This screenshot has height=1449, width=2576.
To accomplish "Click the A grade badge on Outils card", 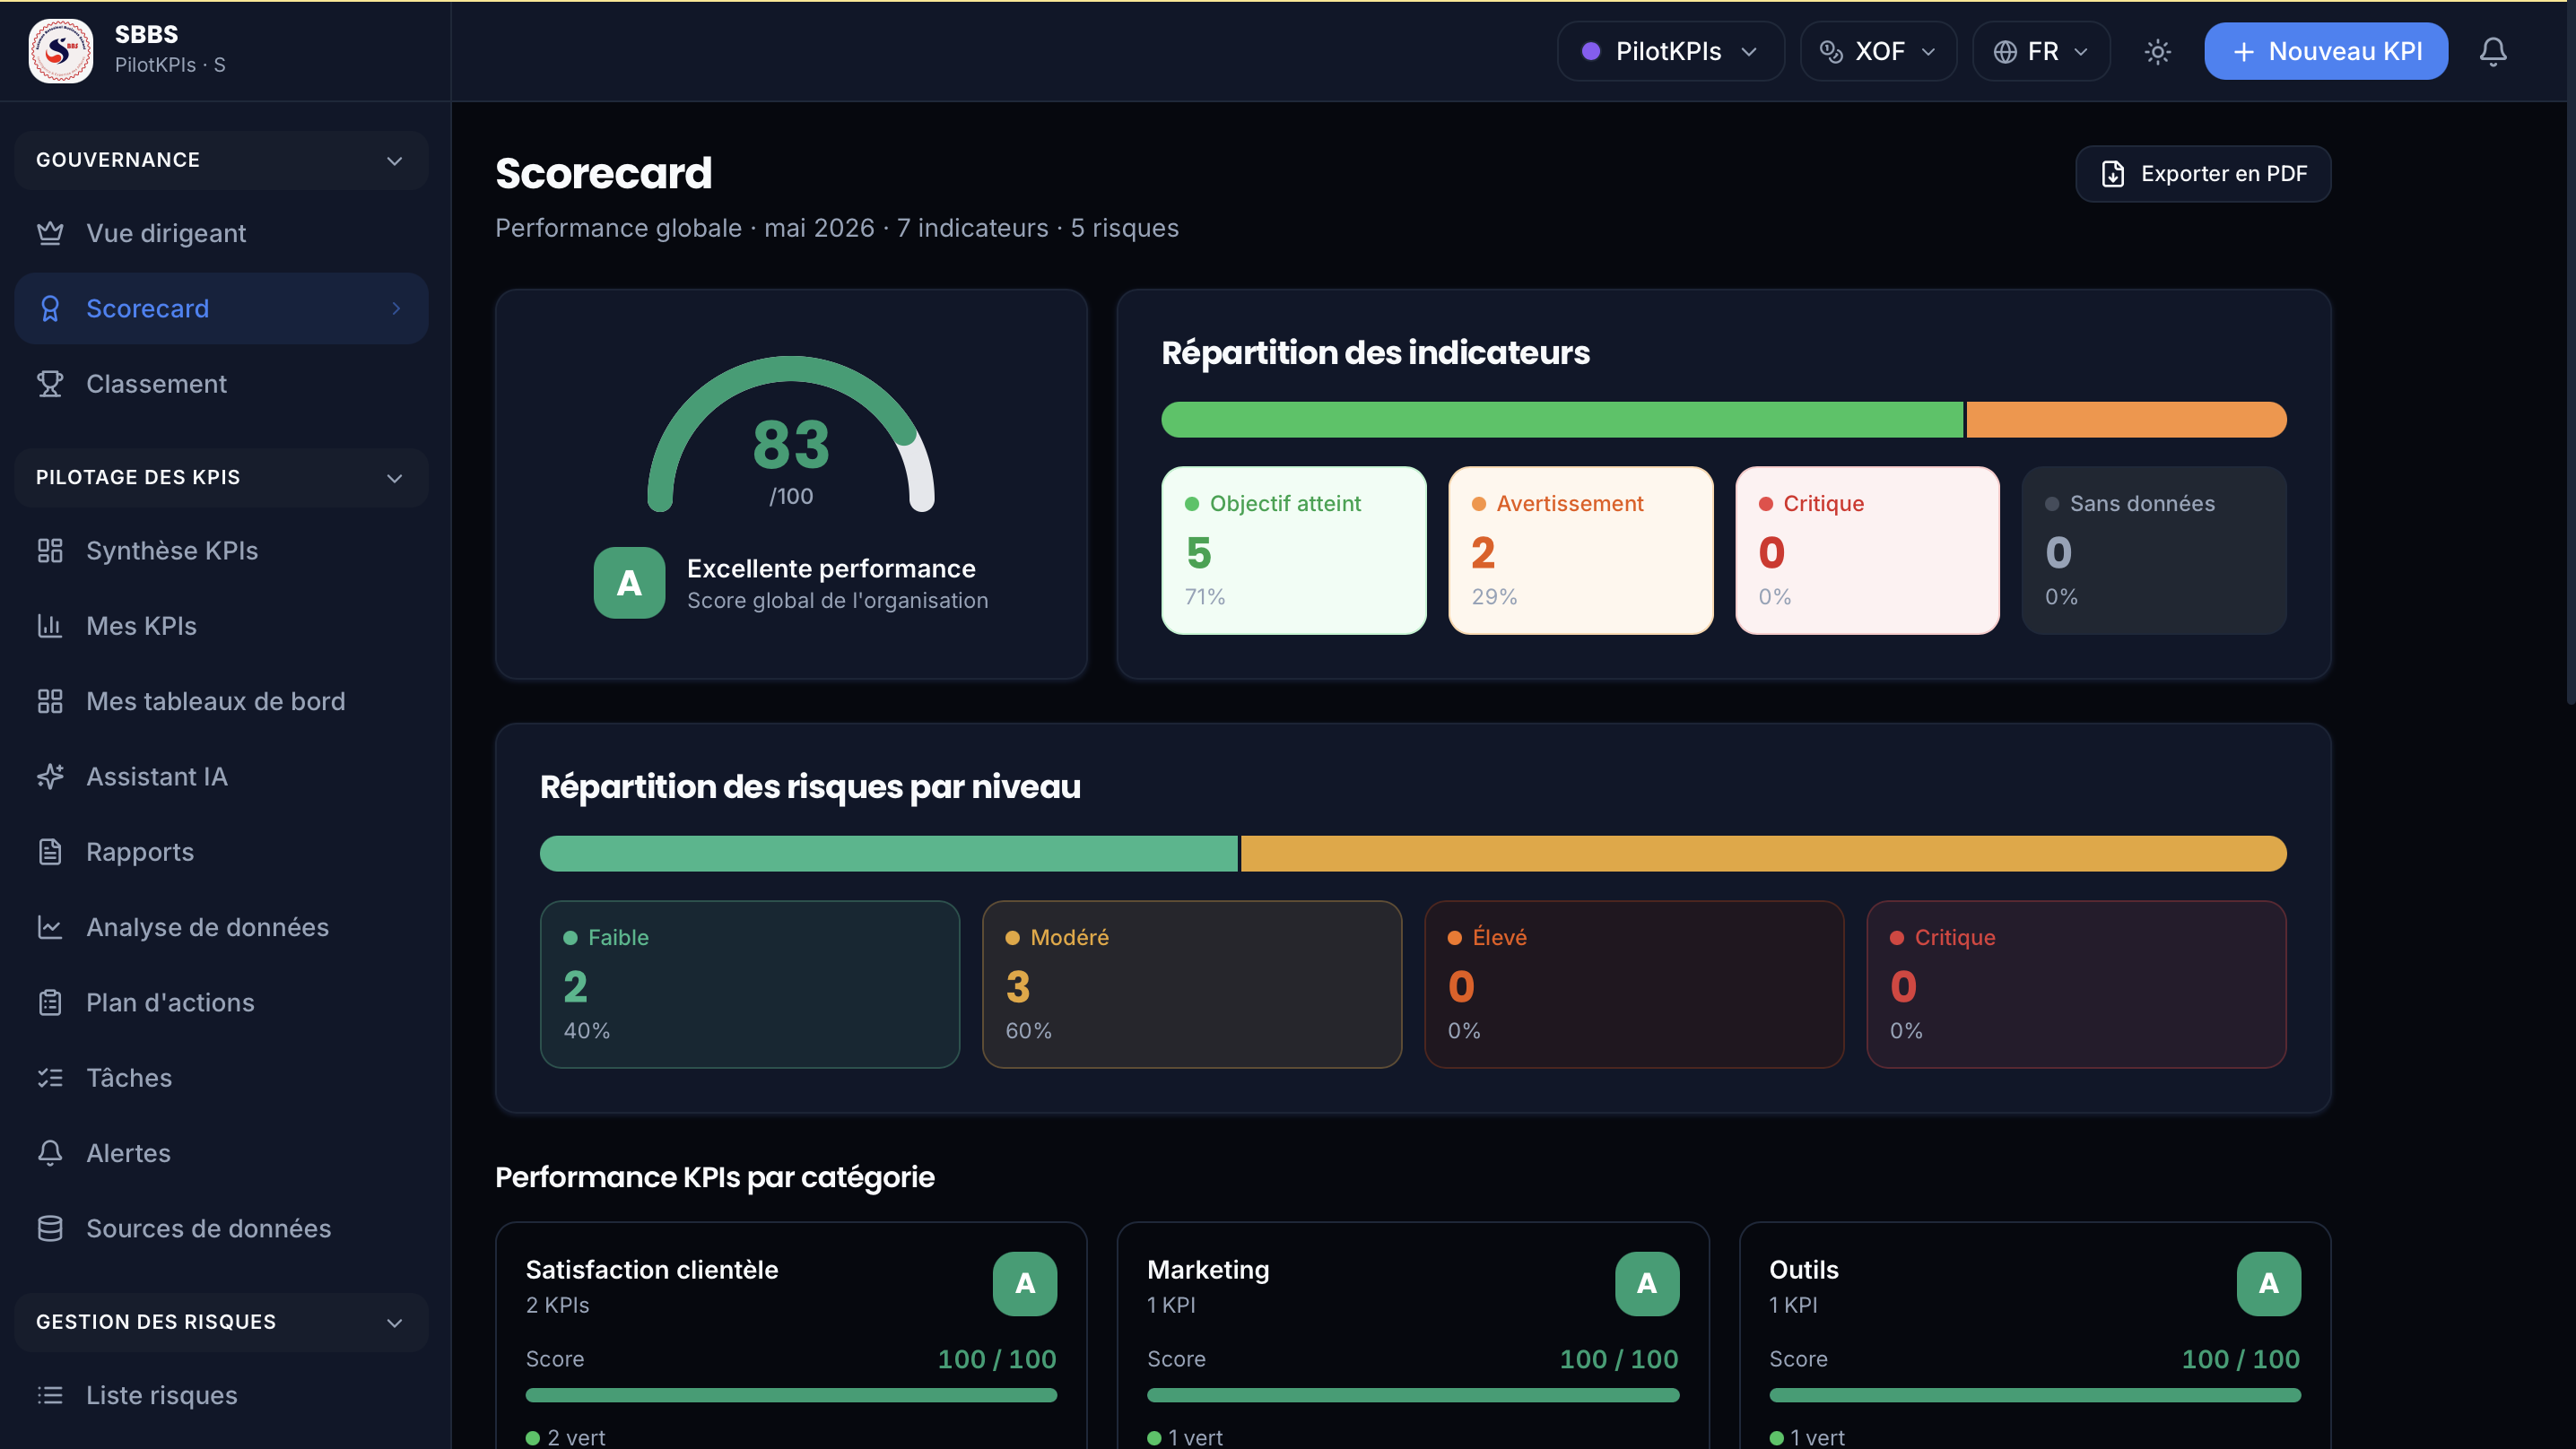I will [2268, 1283].
